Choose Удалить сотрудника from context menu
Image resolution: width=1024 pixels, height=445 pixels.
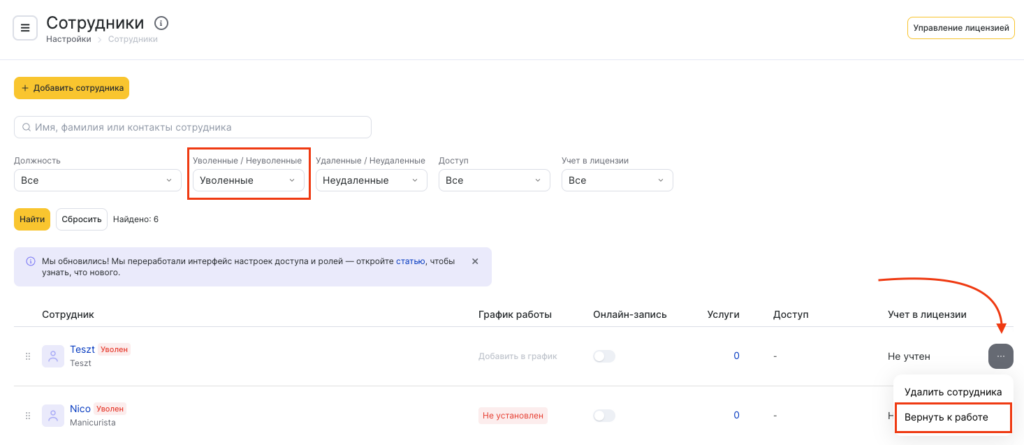[952, 392]
